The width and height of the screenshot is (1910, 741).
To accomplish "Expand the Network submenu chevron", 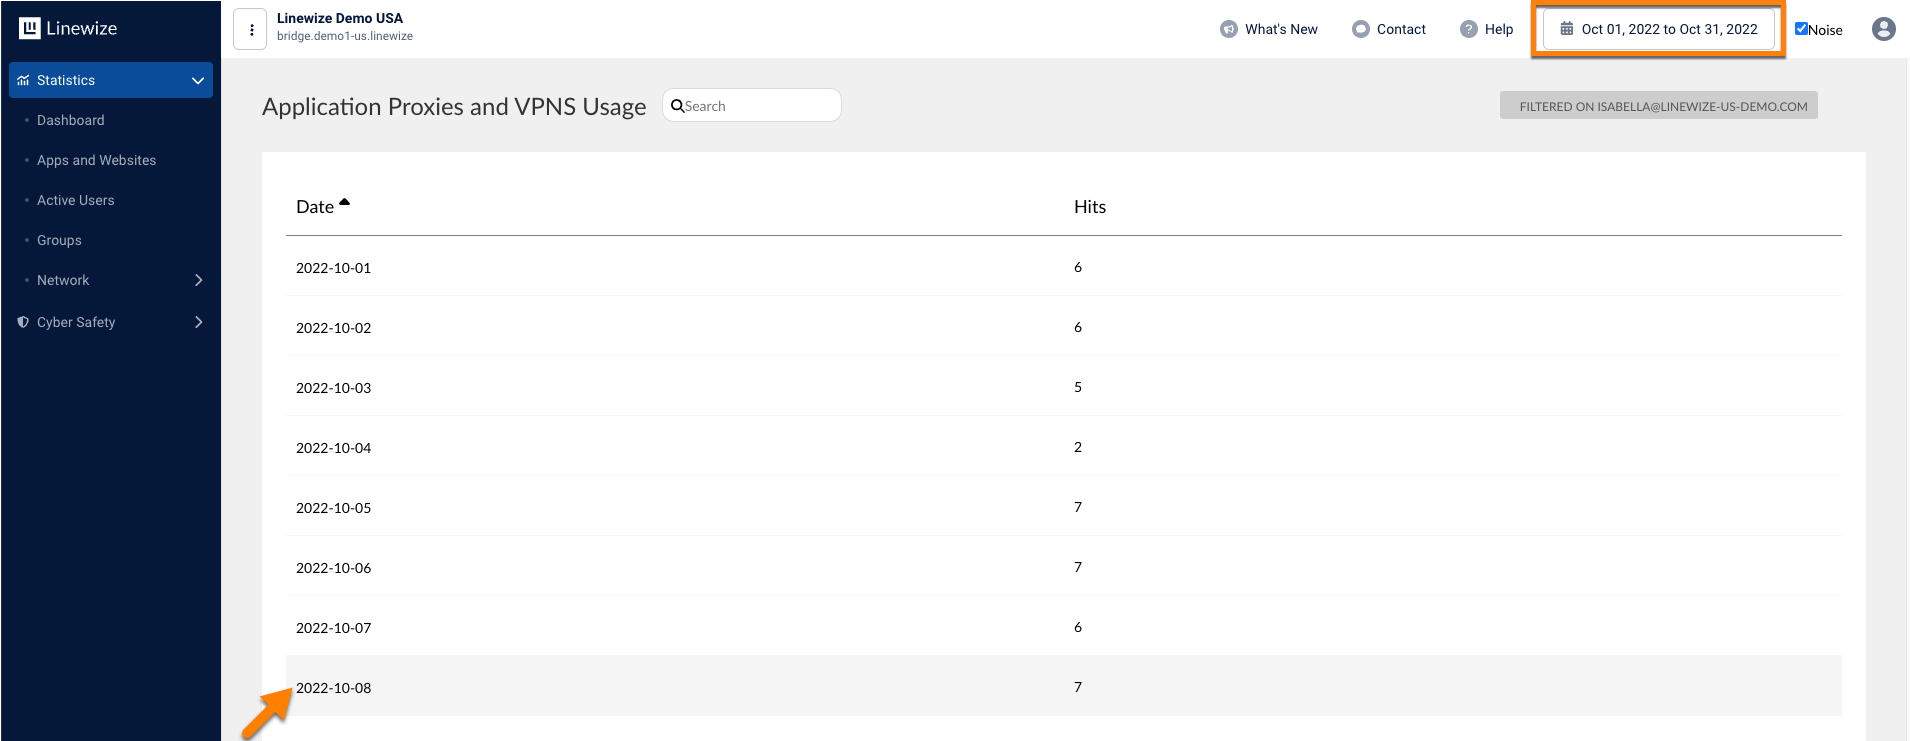I will tap(198, 280).
